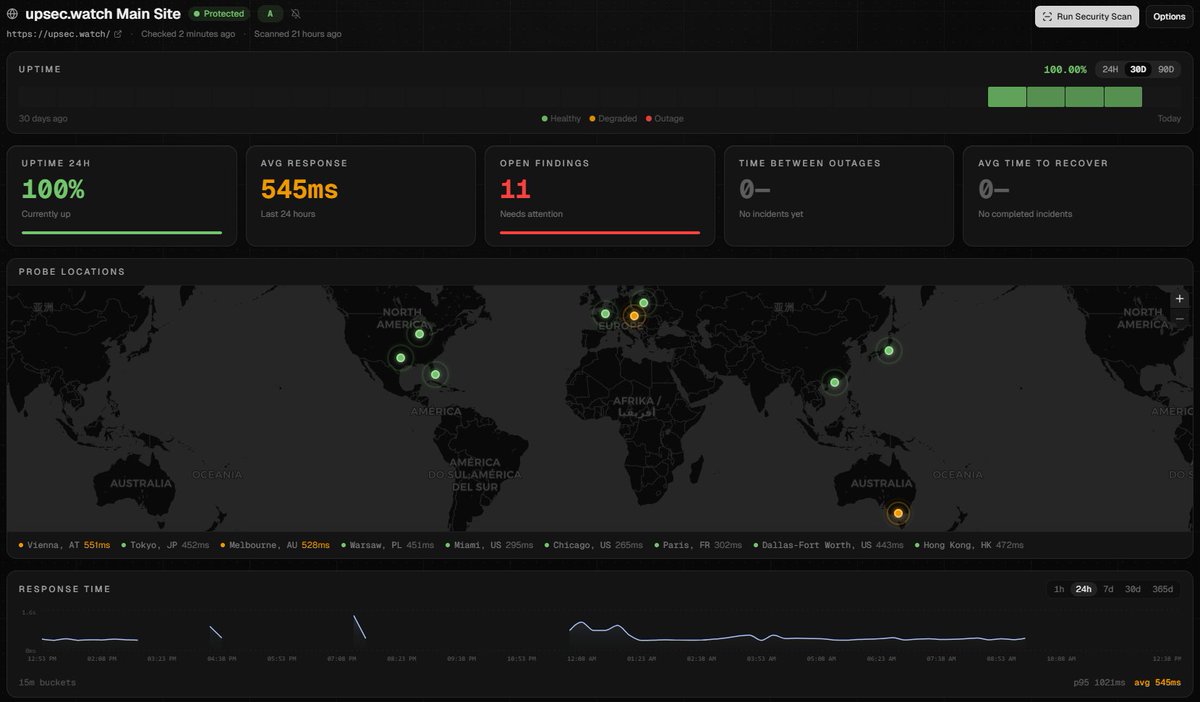The height and width of the screenshot is (702, 1200).
Task: Click the Vienna, AT 551ms list entry
Action: [x=64, y=545]
